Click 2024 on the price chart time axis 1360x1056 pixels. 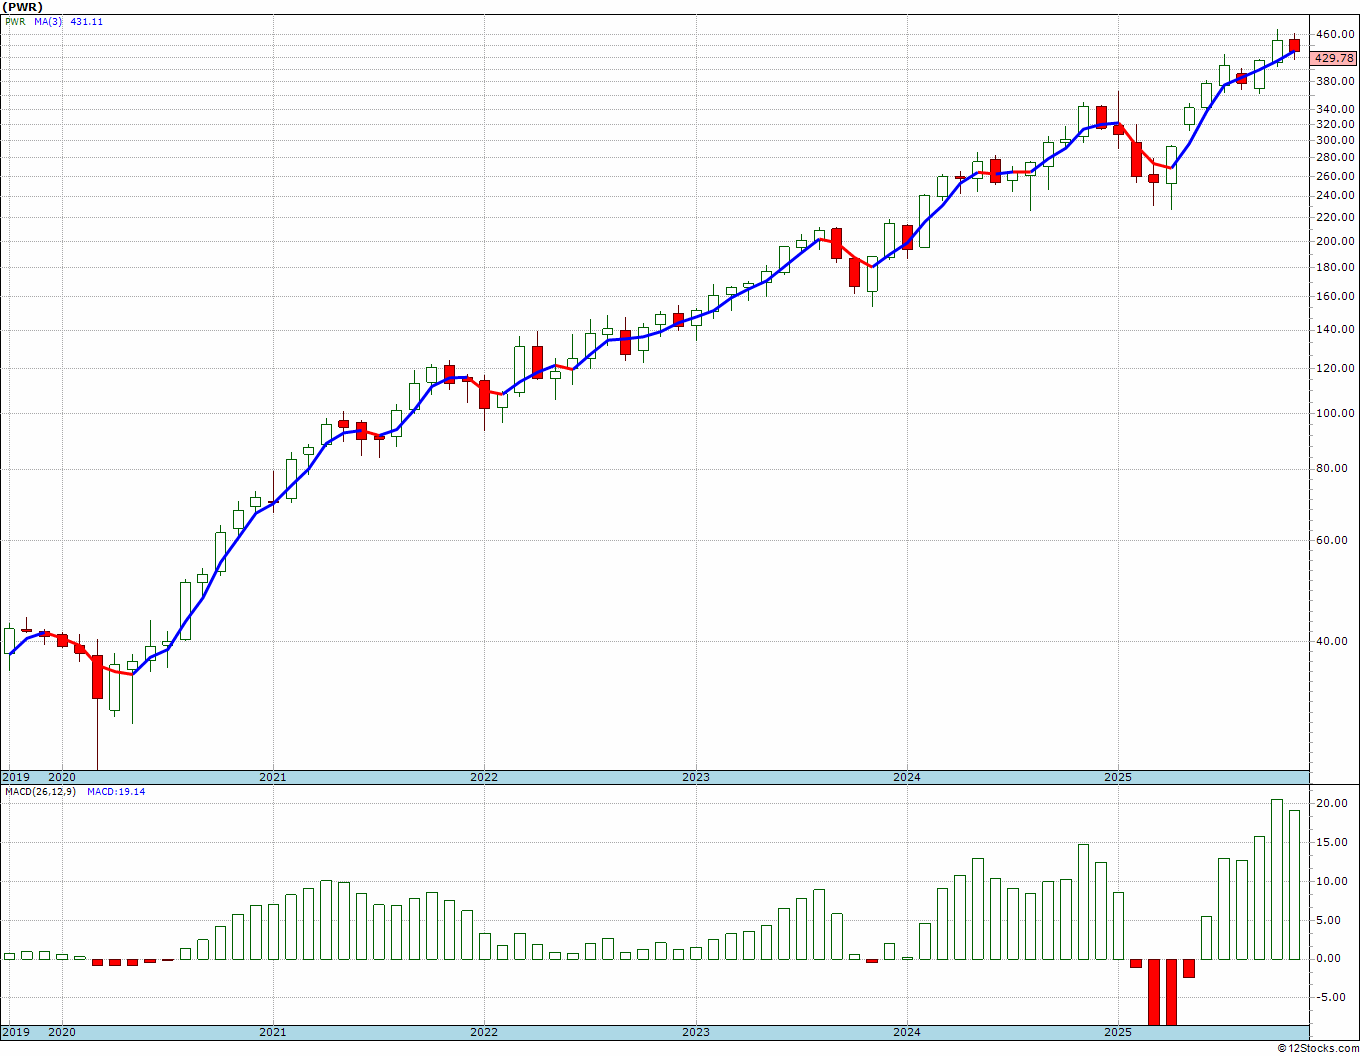pyautogui.click(x=907, y=777)
